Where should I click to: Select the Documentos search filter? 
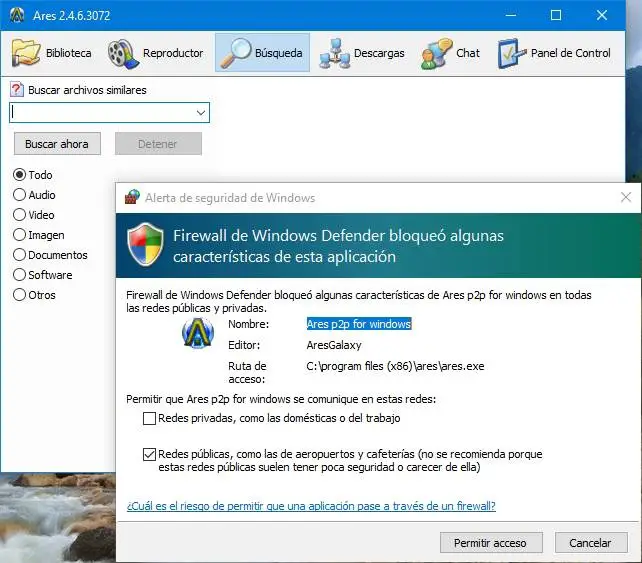pos(19,255)
